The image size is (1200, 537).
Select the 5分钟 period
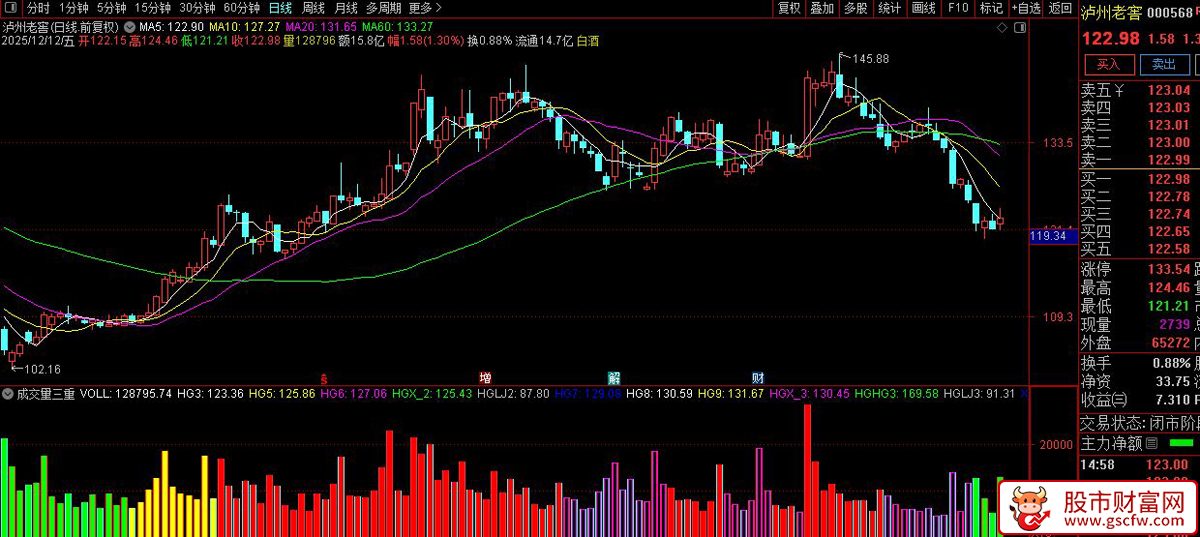tap(111, 8)
